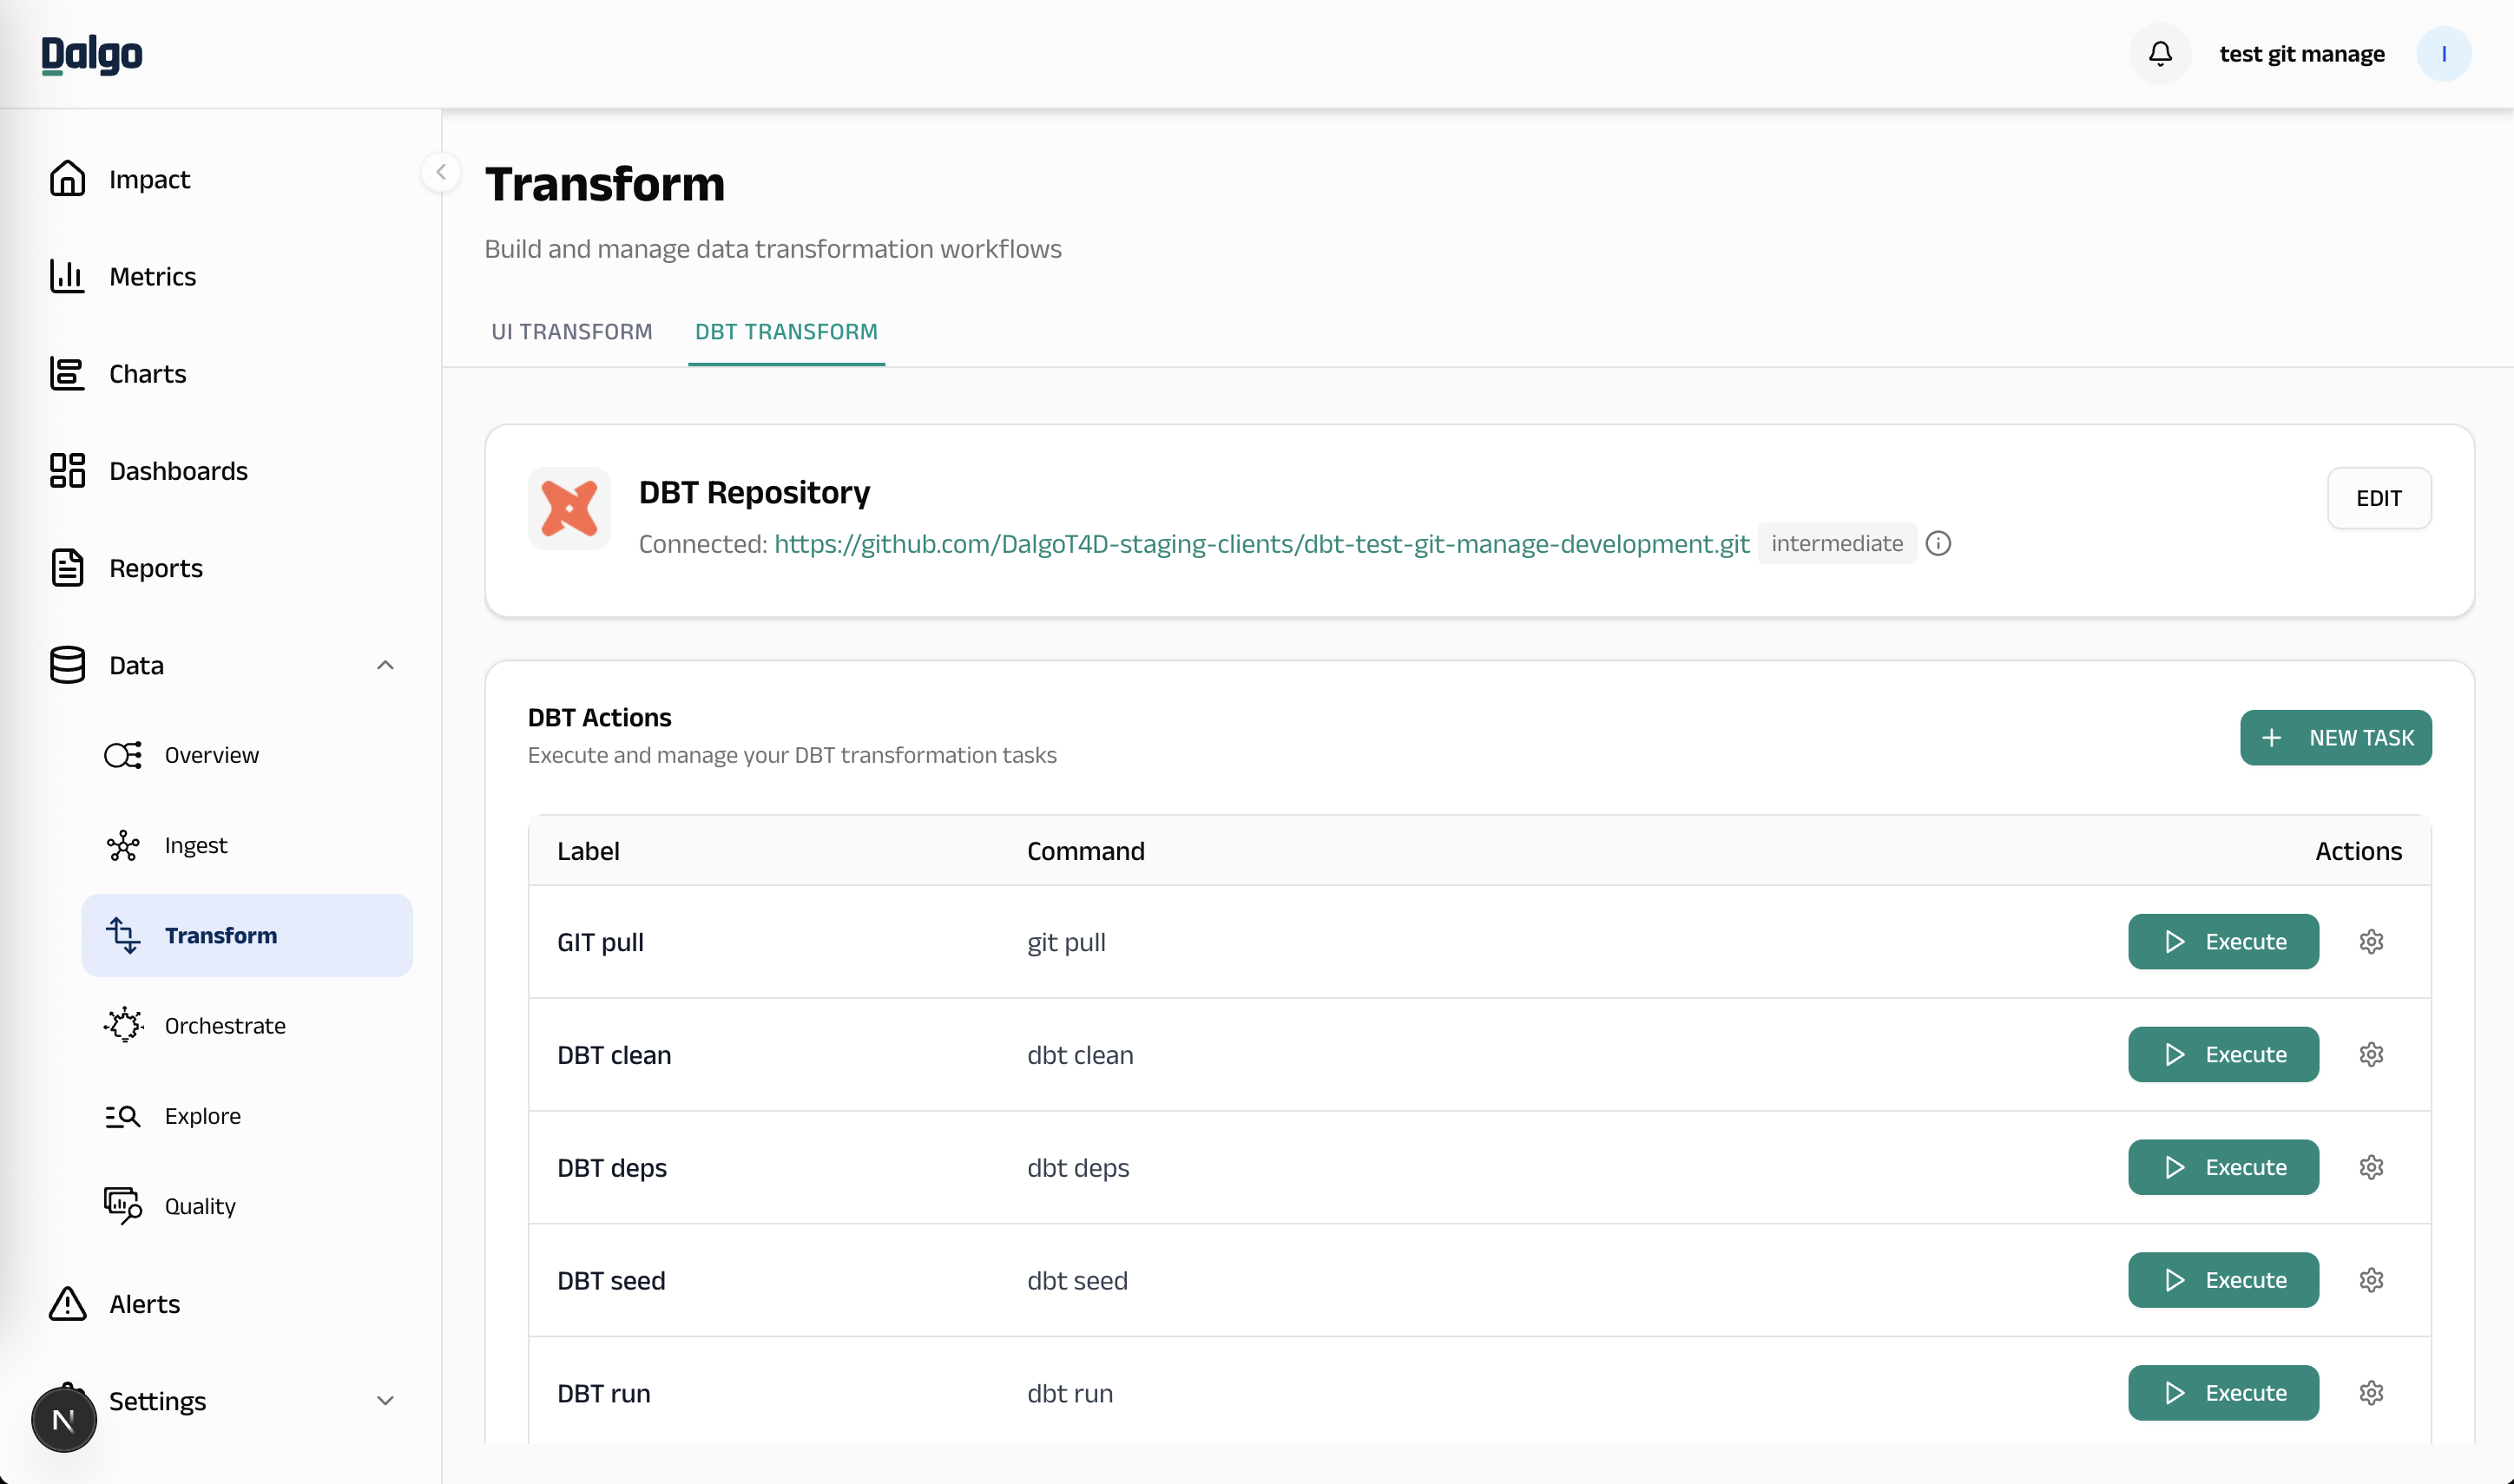Navigate to Dashboards
2514x1484 pixels.
178,471
